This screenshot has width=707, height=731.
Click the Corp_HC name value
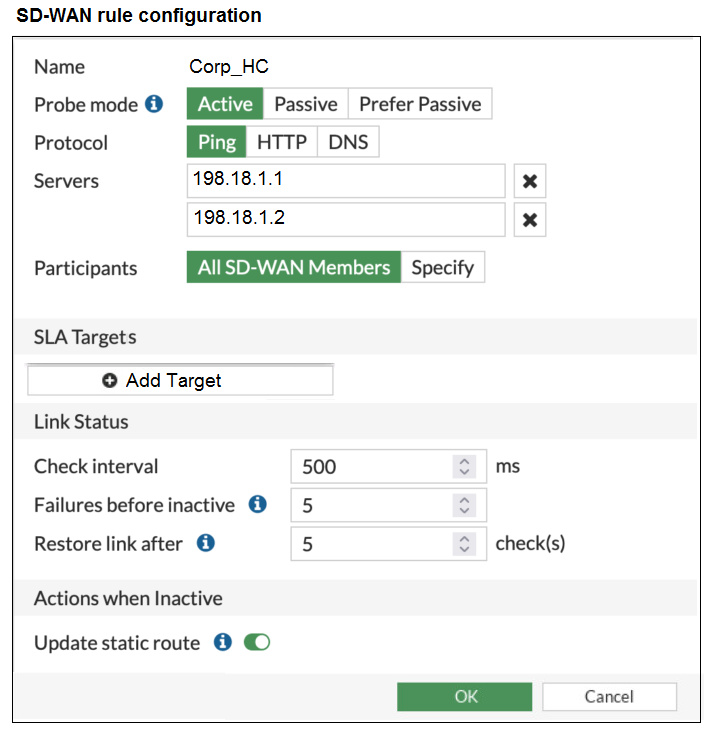(x=229, y=67)
